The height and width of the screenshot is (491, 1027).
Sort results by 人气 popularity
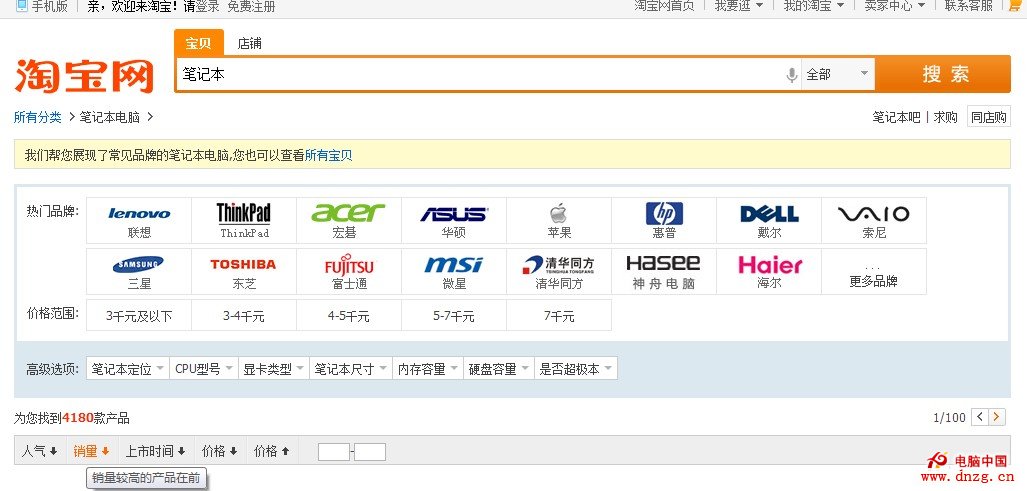[x=39, y=451]
